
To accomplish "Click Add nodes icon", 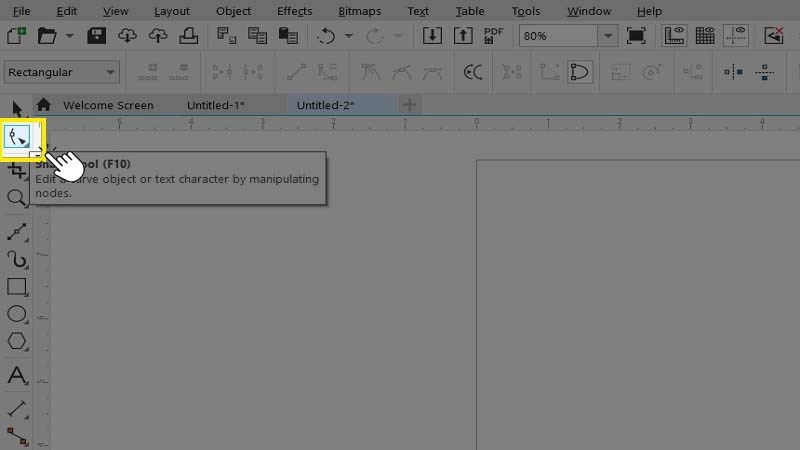I will (148, 72).
